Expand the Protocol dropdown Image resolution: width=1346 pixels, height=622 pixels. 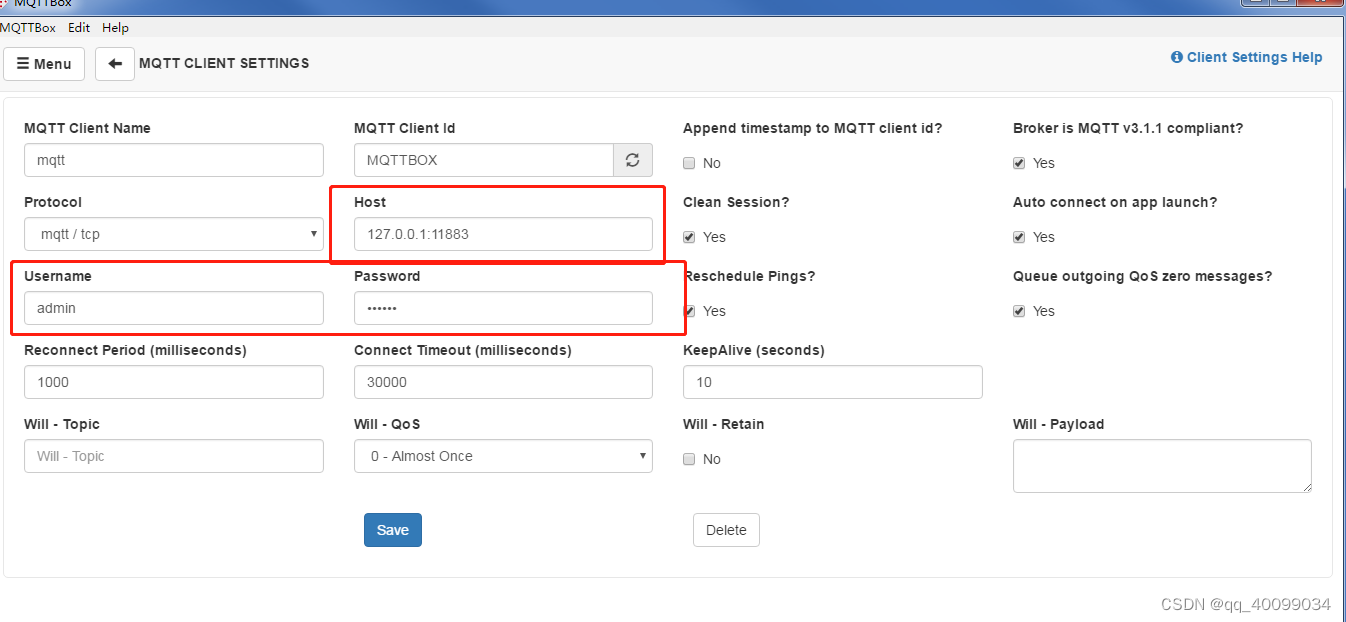pyautogui.click(x=174, y=234)
